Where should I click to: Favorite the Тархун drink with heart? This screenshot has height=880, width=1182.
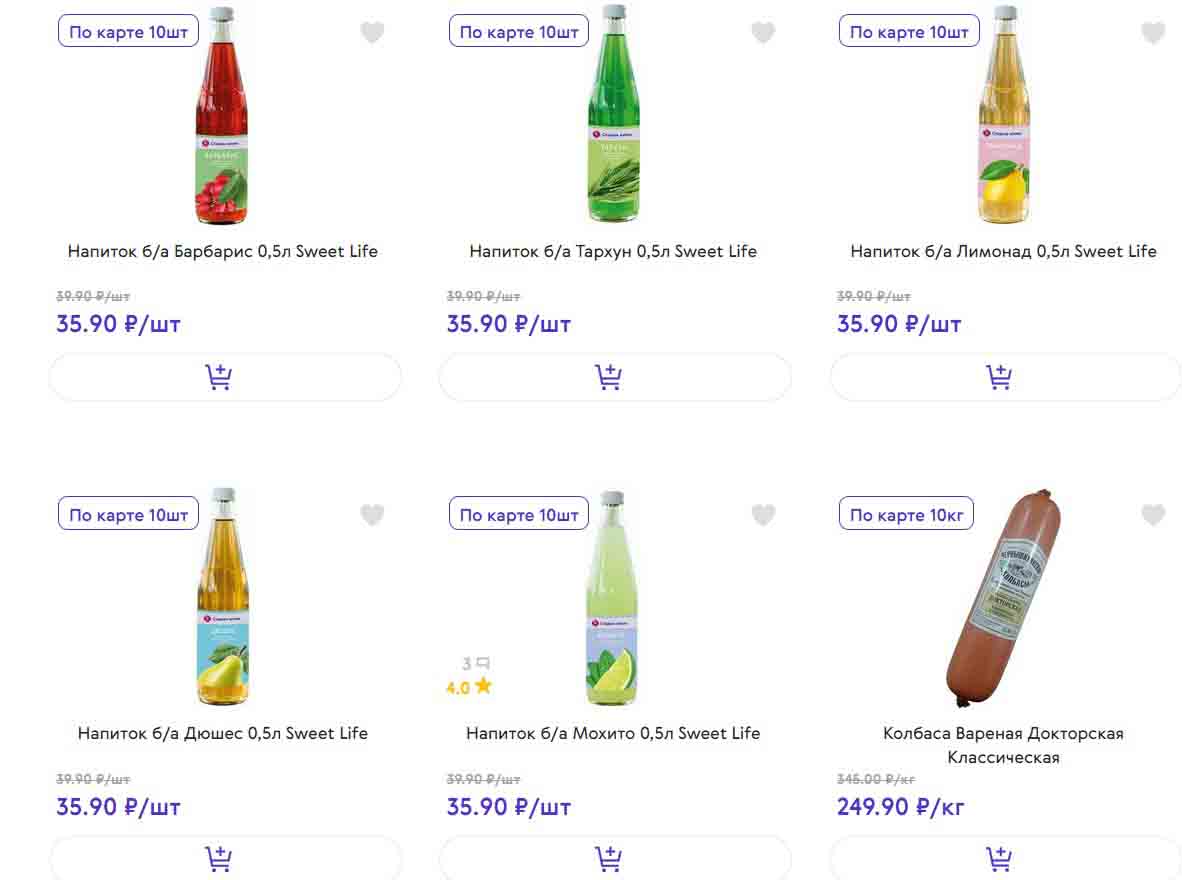click(763, 33)
